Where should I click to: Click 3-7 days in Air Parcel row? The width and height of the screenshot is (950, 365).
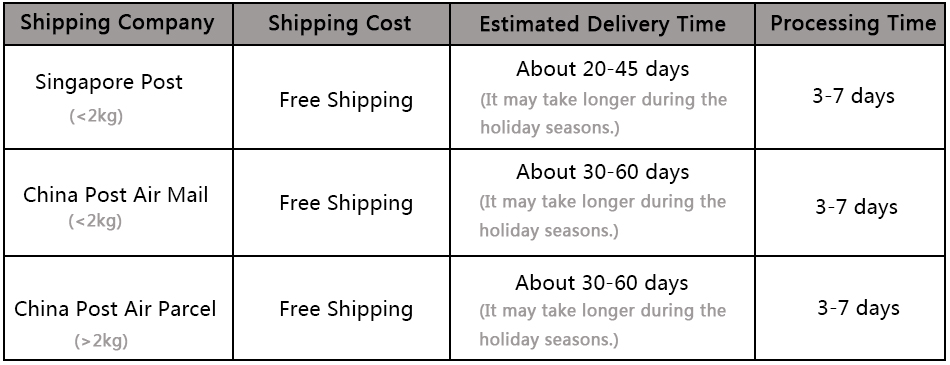coord(858,308)
